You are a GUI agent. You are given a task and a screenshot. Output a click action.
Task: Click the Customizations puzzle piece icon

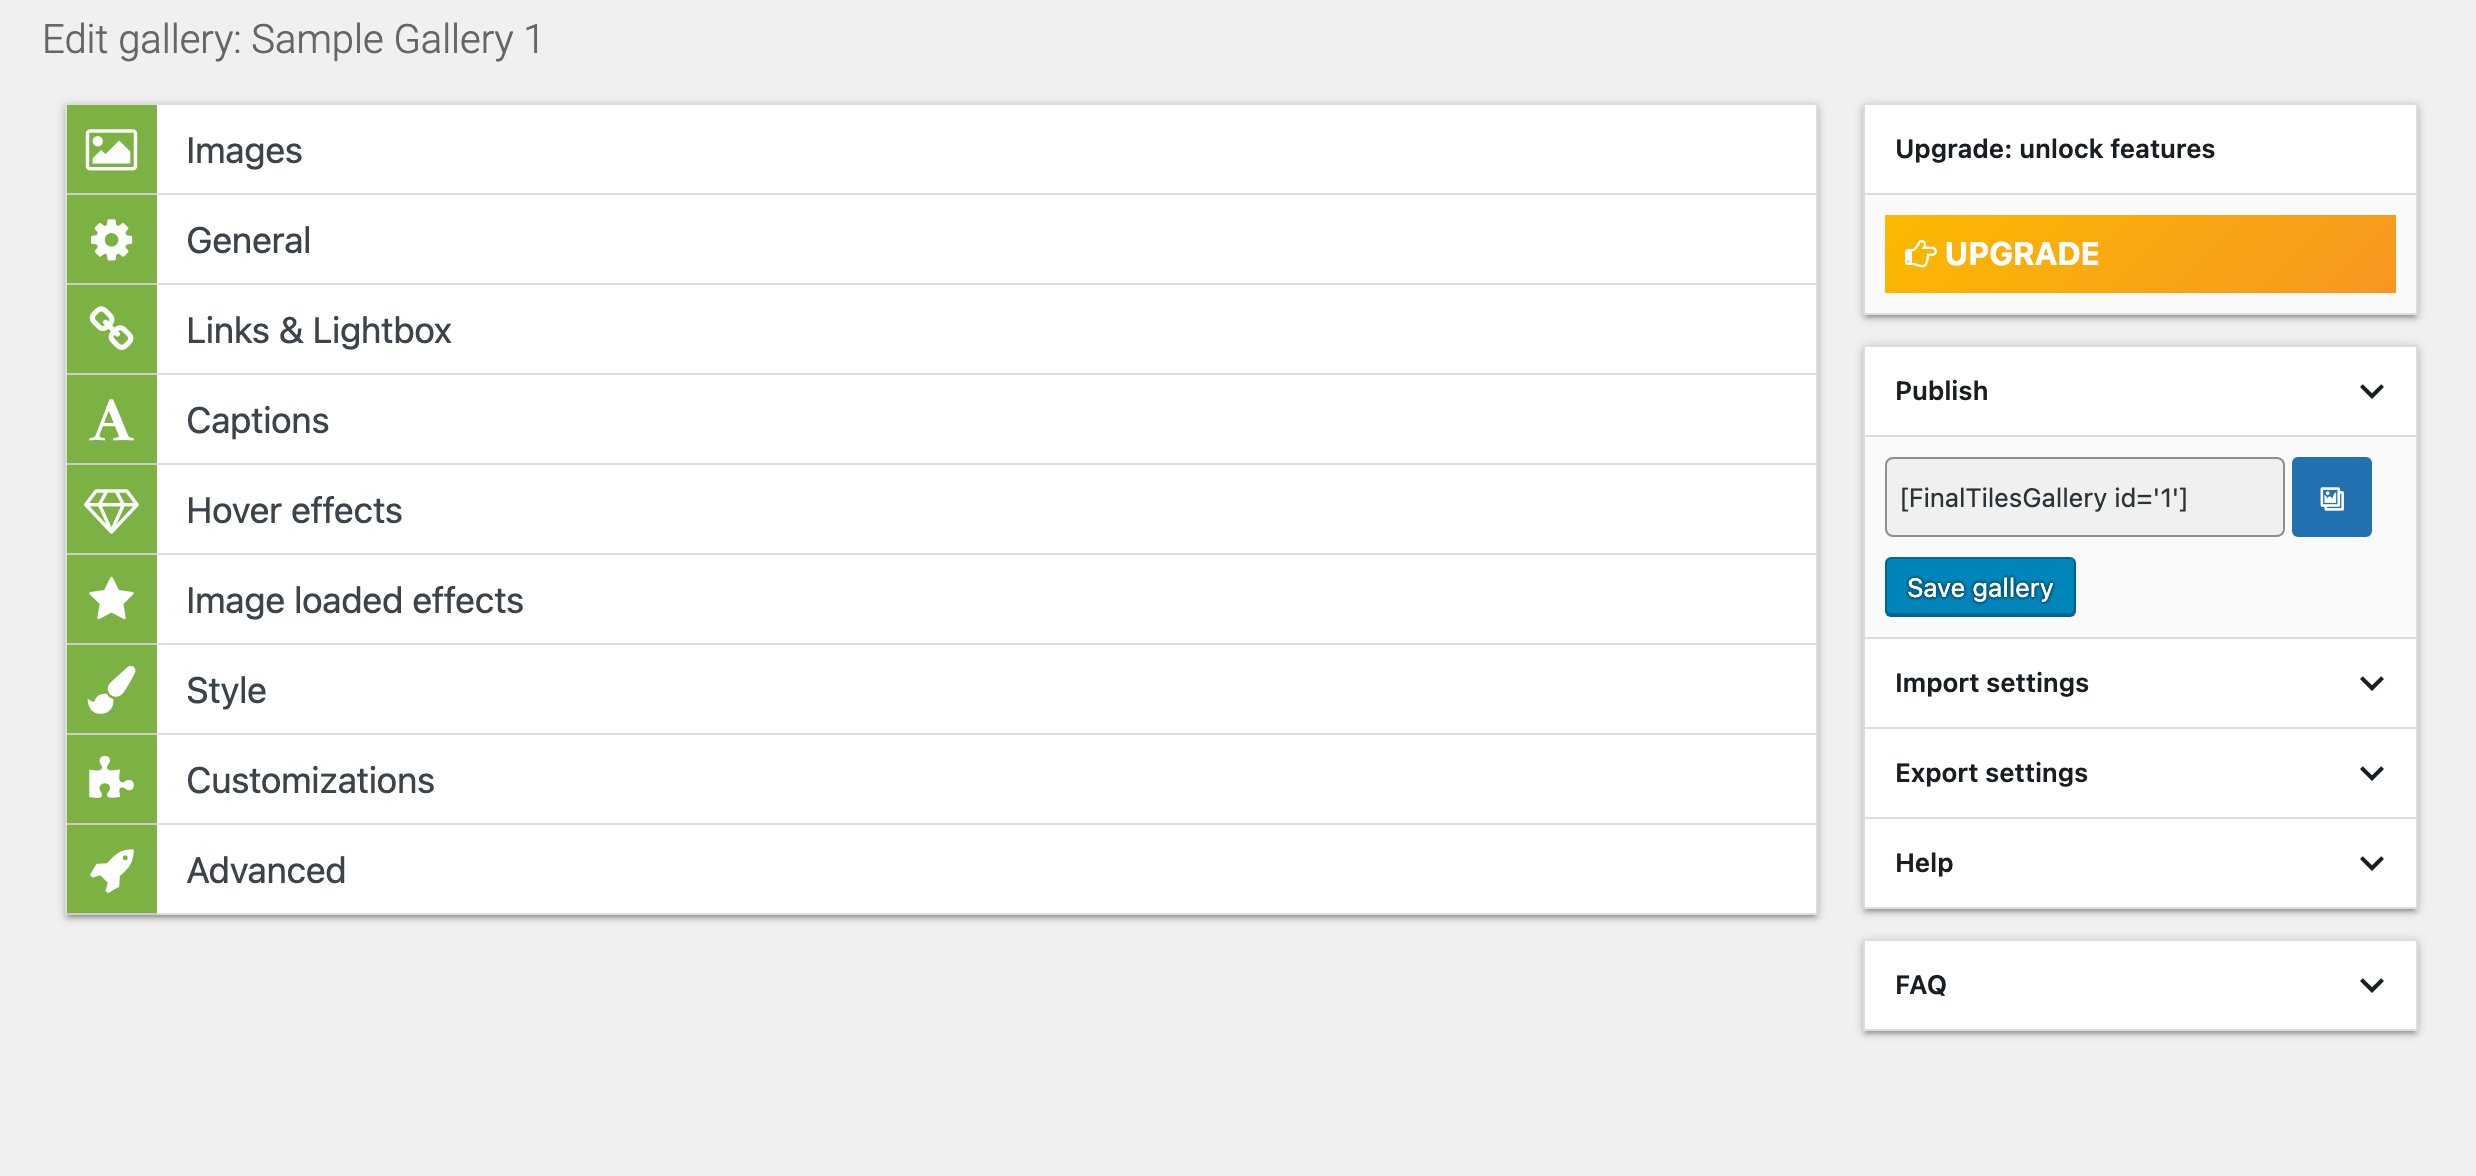(x=111, y=779)
